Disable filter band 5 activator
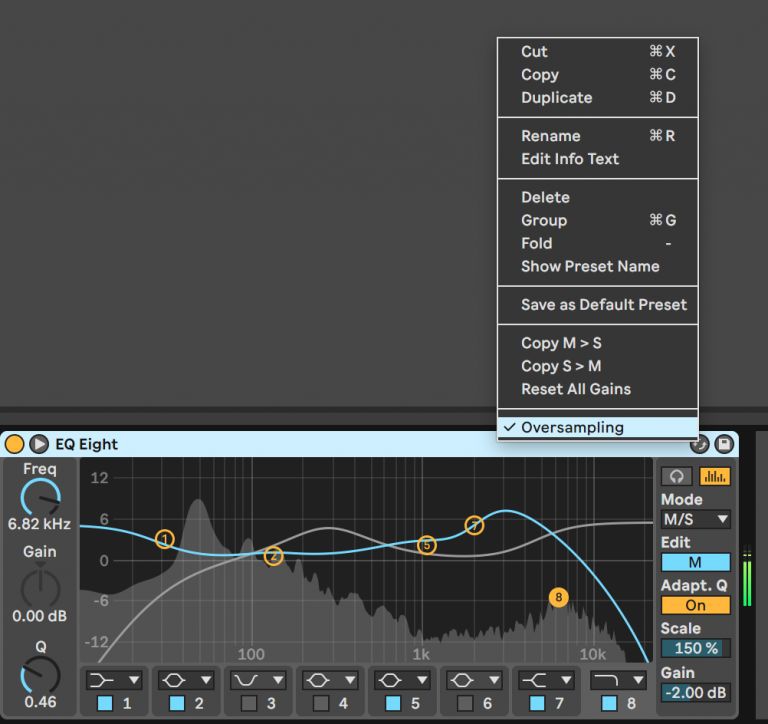This screenshot has height=724, width=768. pyautogui.click(x=393, y=703)
